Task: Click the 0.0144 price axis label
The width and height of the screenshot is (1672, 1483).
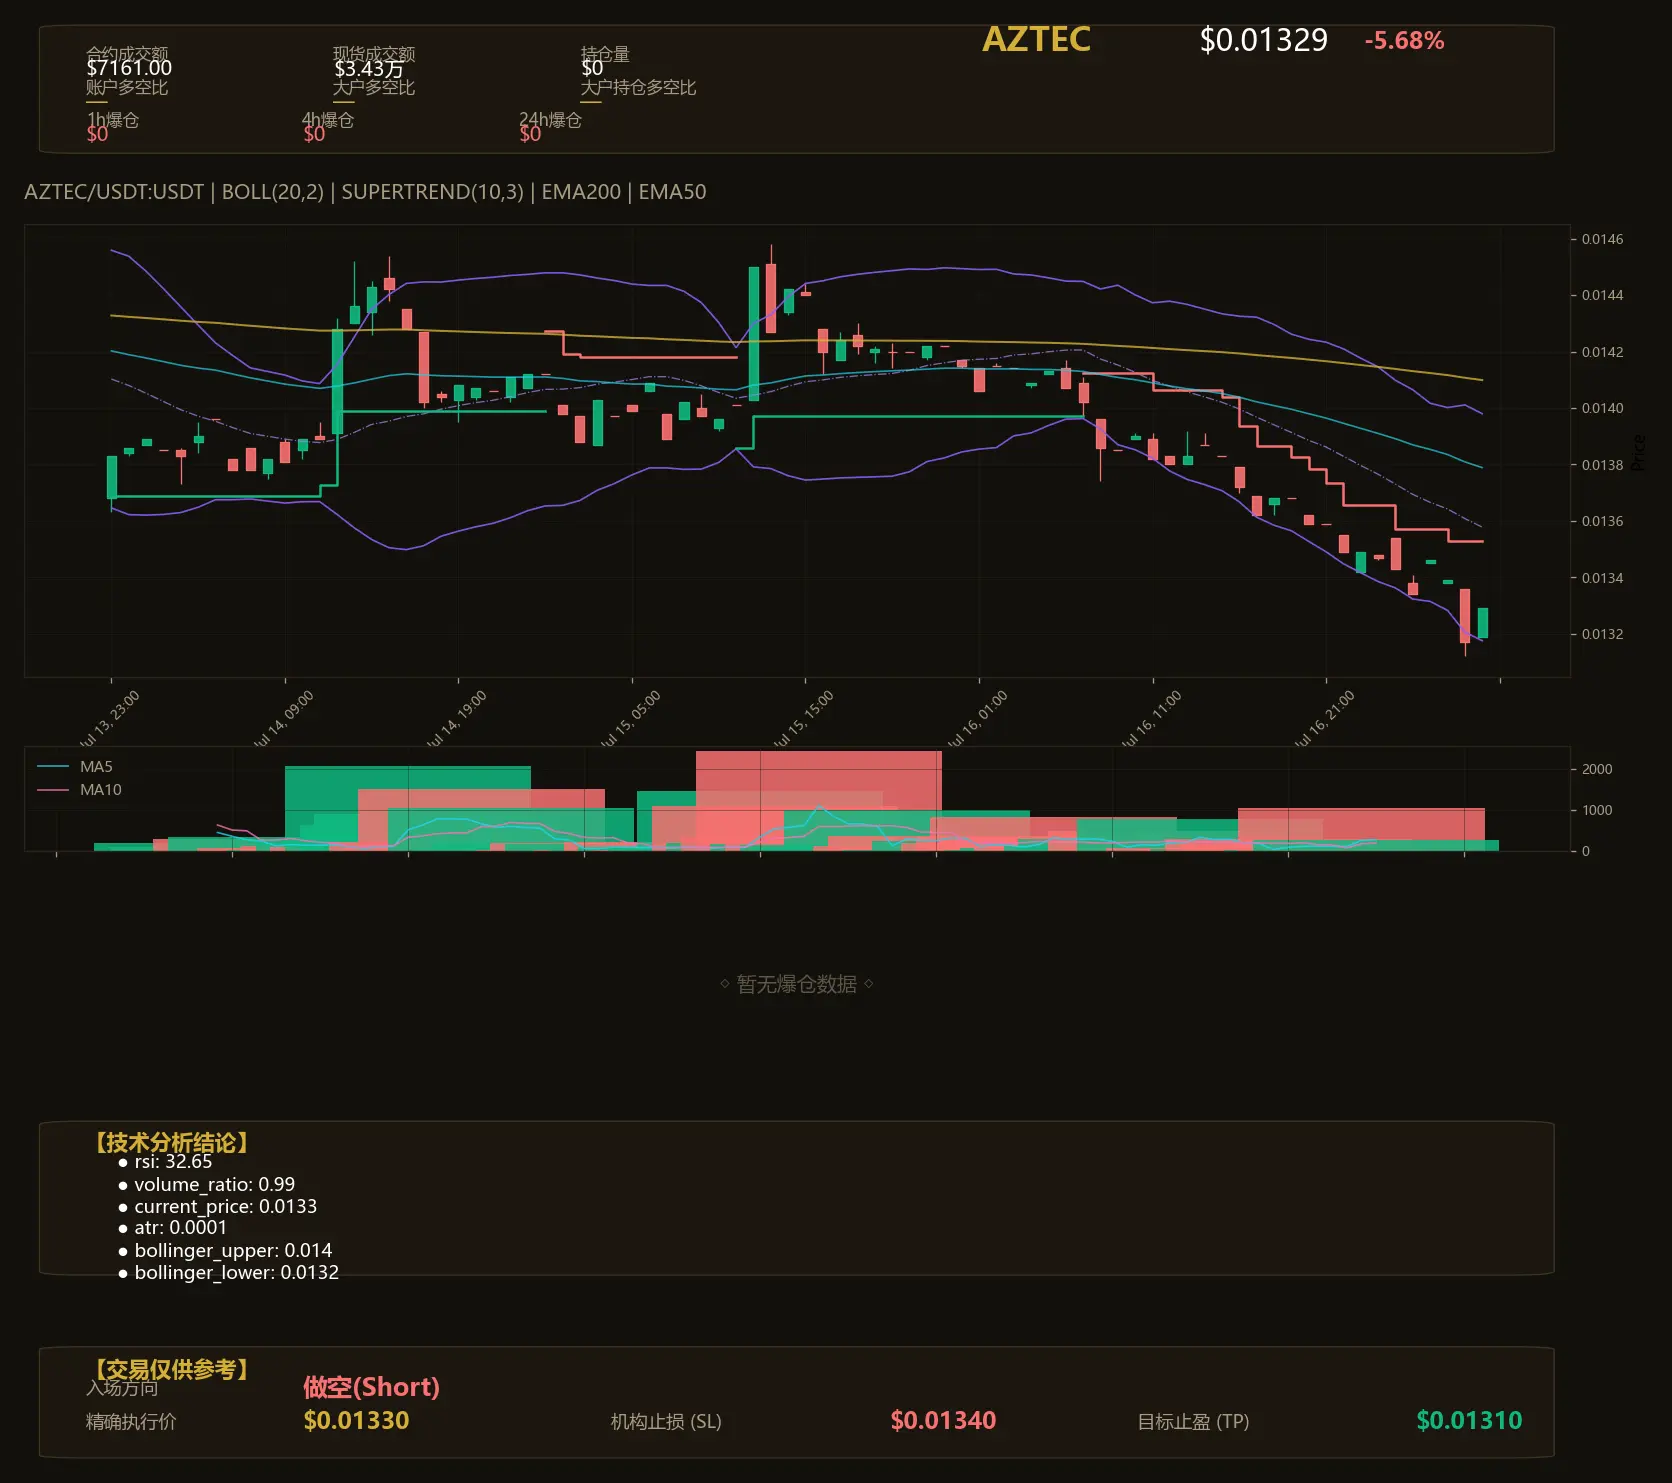Action: pyautogui.click(x=1602, y=295)
